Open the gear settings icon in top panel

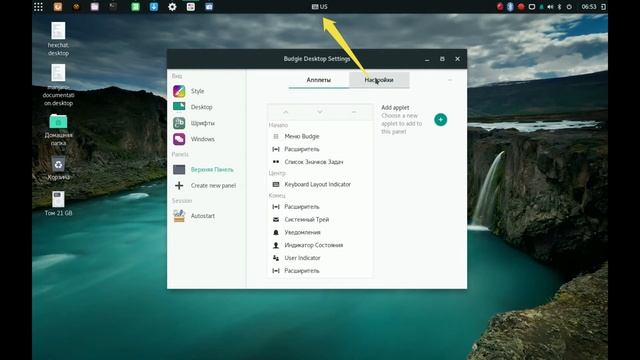tap(172, 7)
